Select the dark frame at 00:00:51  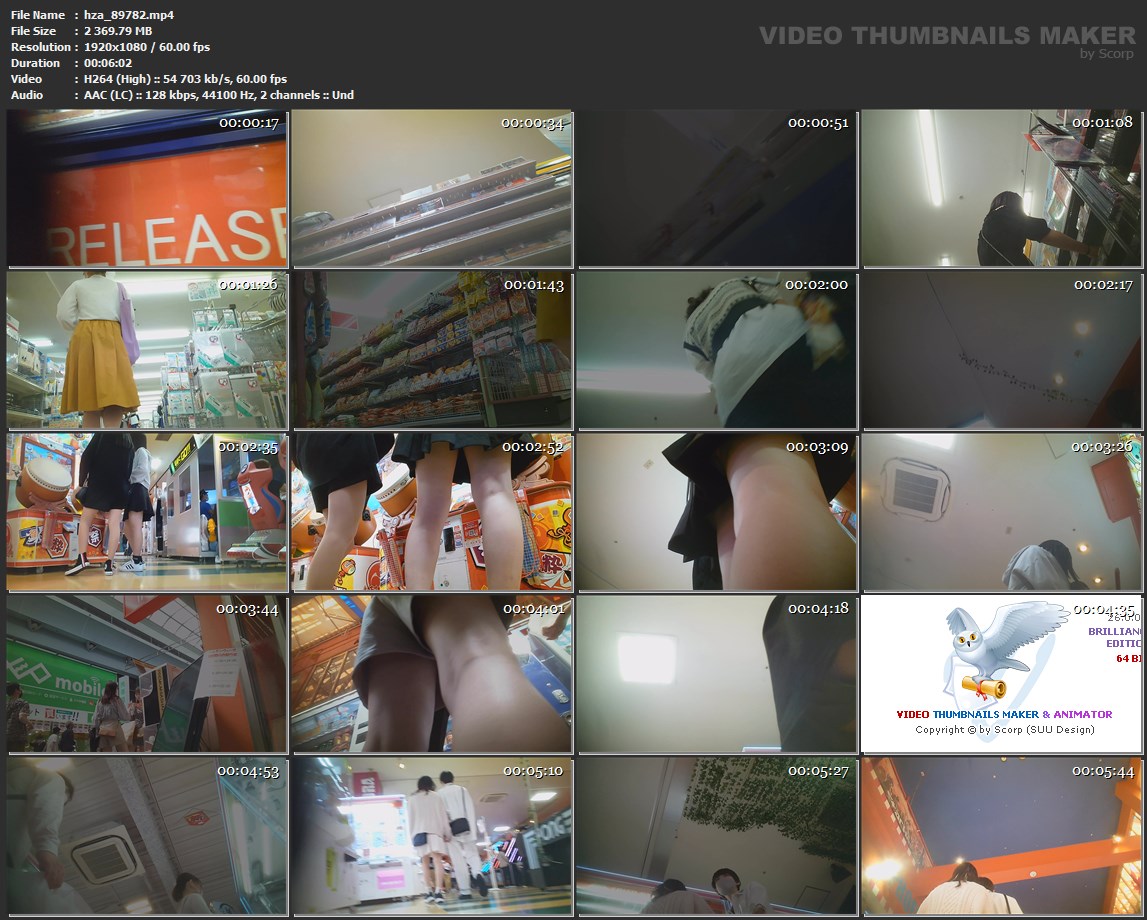coord(717,188)
